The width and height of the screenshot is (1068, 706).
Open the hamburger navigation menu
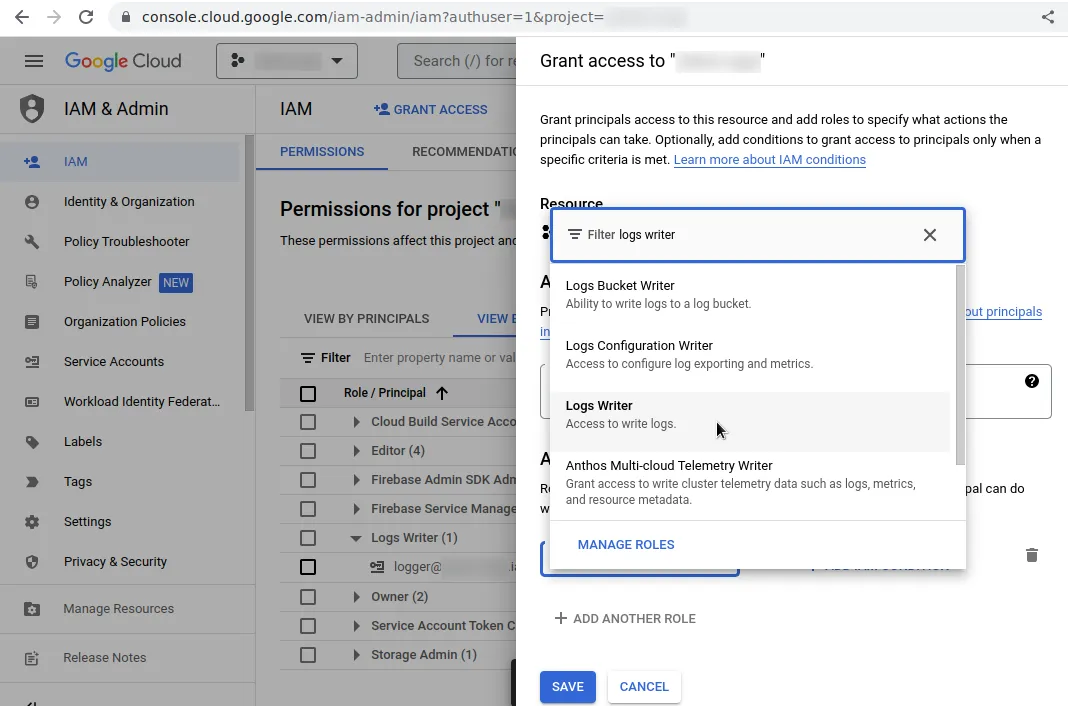pos(34,61)
